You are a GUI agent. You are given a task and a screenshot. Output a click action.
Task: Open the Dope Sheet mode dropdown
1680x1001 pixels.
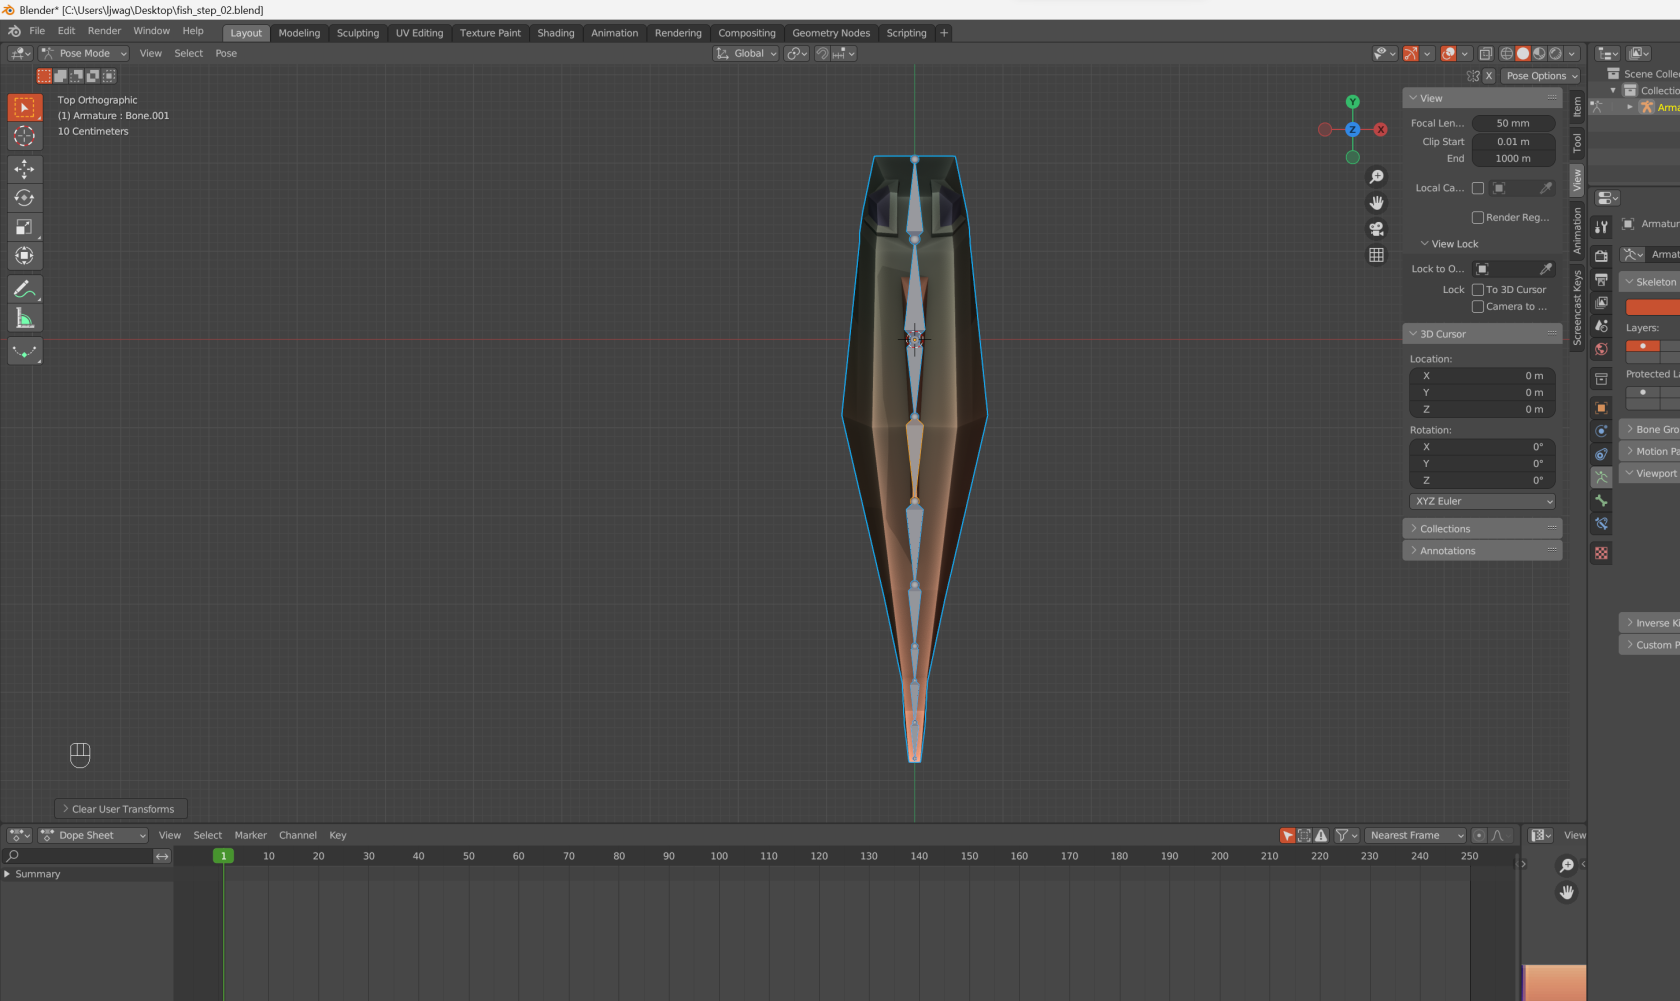(x=93, y=836)
